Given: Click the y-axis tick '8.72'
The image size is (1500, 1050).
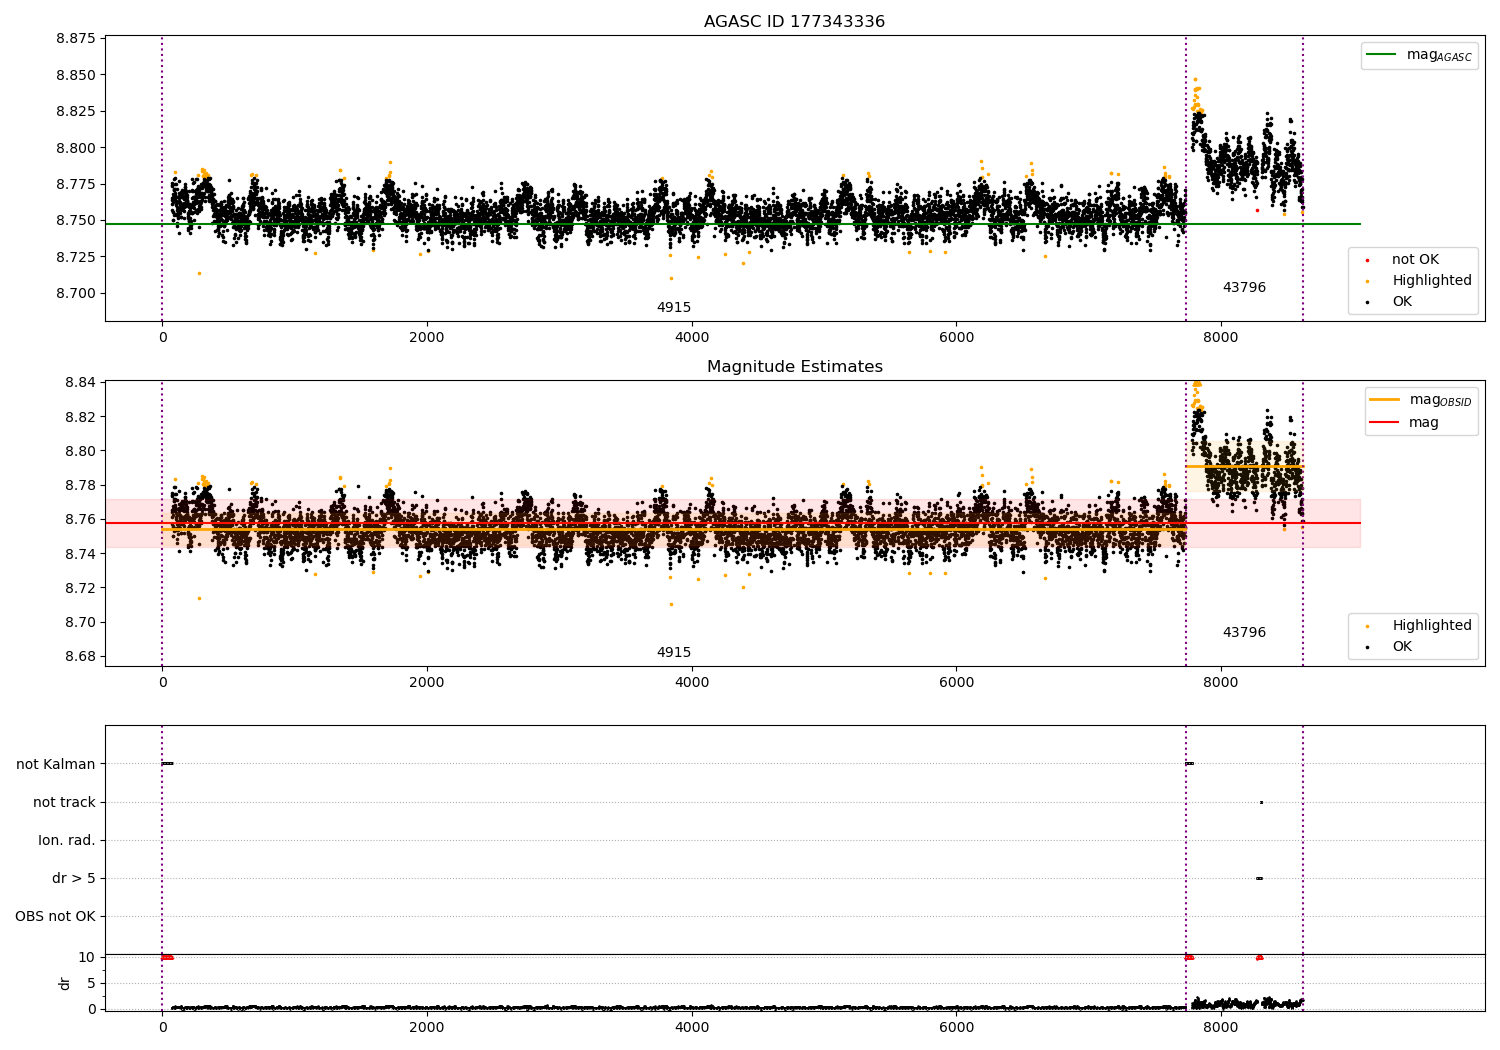Looking at the screenshot, I should tap(80, 588).
